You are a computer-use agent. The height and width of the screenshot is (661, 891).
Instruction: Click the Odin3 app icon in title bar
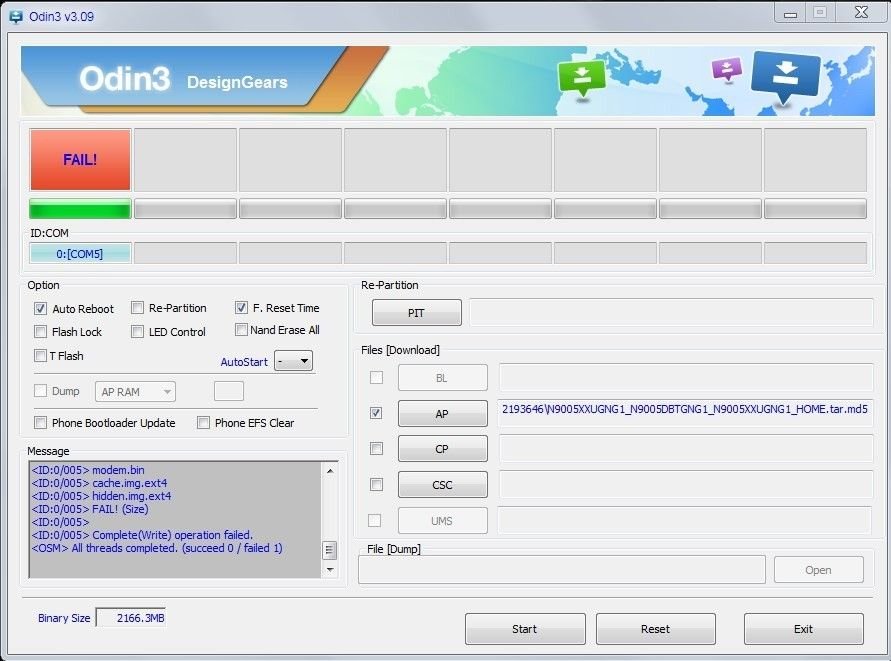tap(15, 17)
